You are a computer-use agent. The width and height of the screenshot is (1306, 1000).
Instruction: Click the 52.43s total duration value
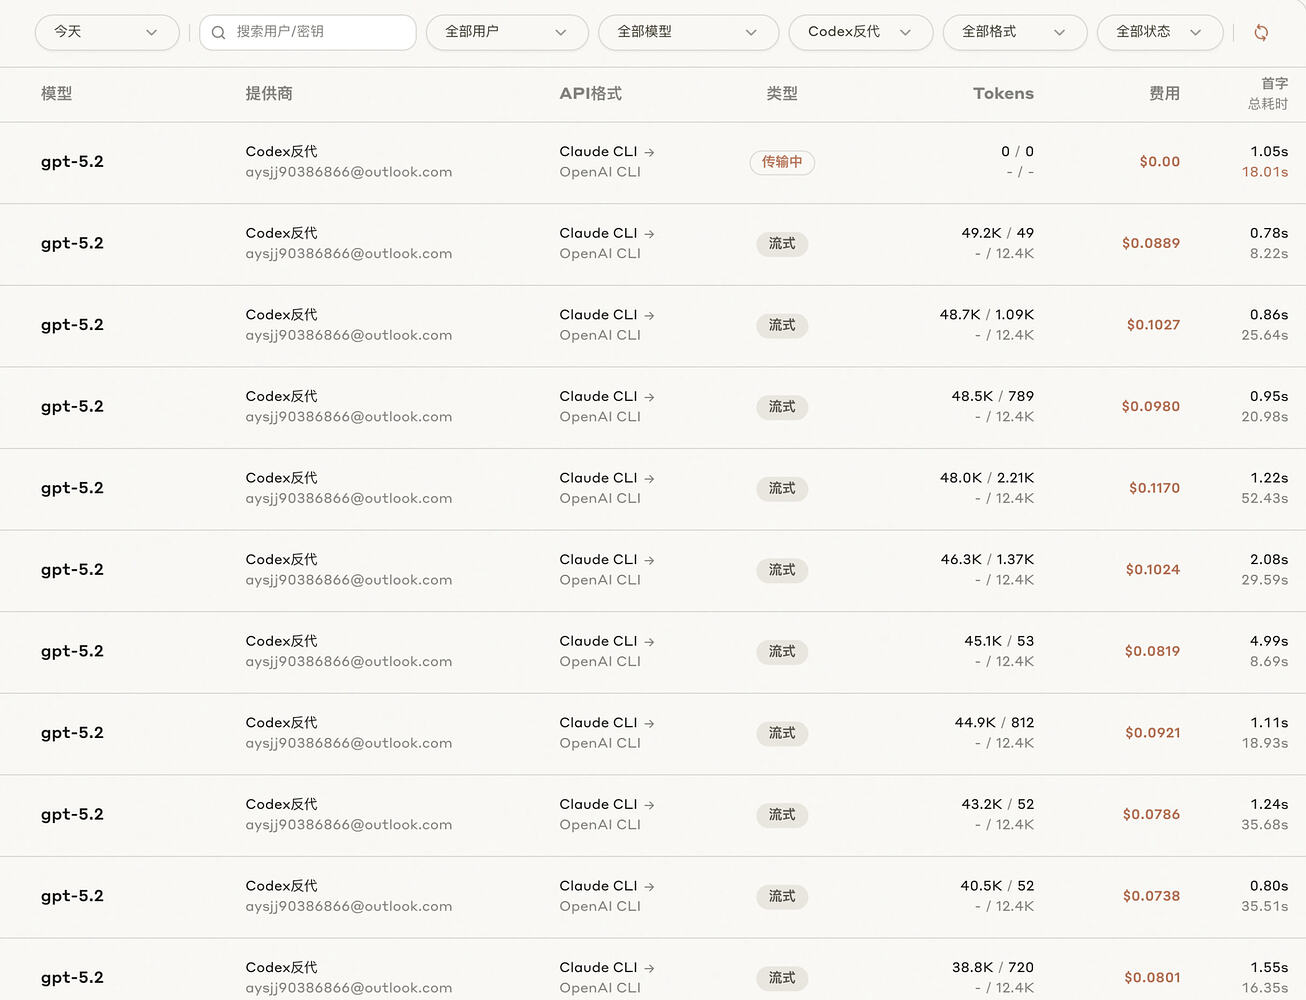[x=1265, y=499]
